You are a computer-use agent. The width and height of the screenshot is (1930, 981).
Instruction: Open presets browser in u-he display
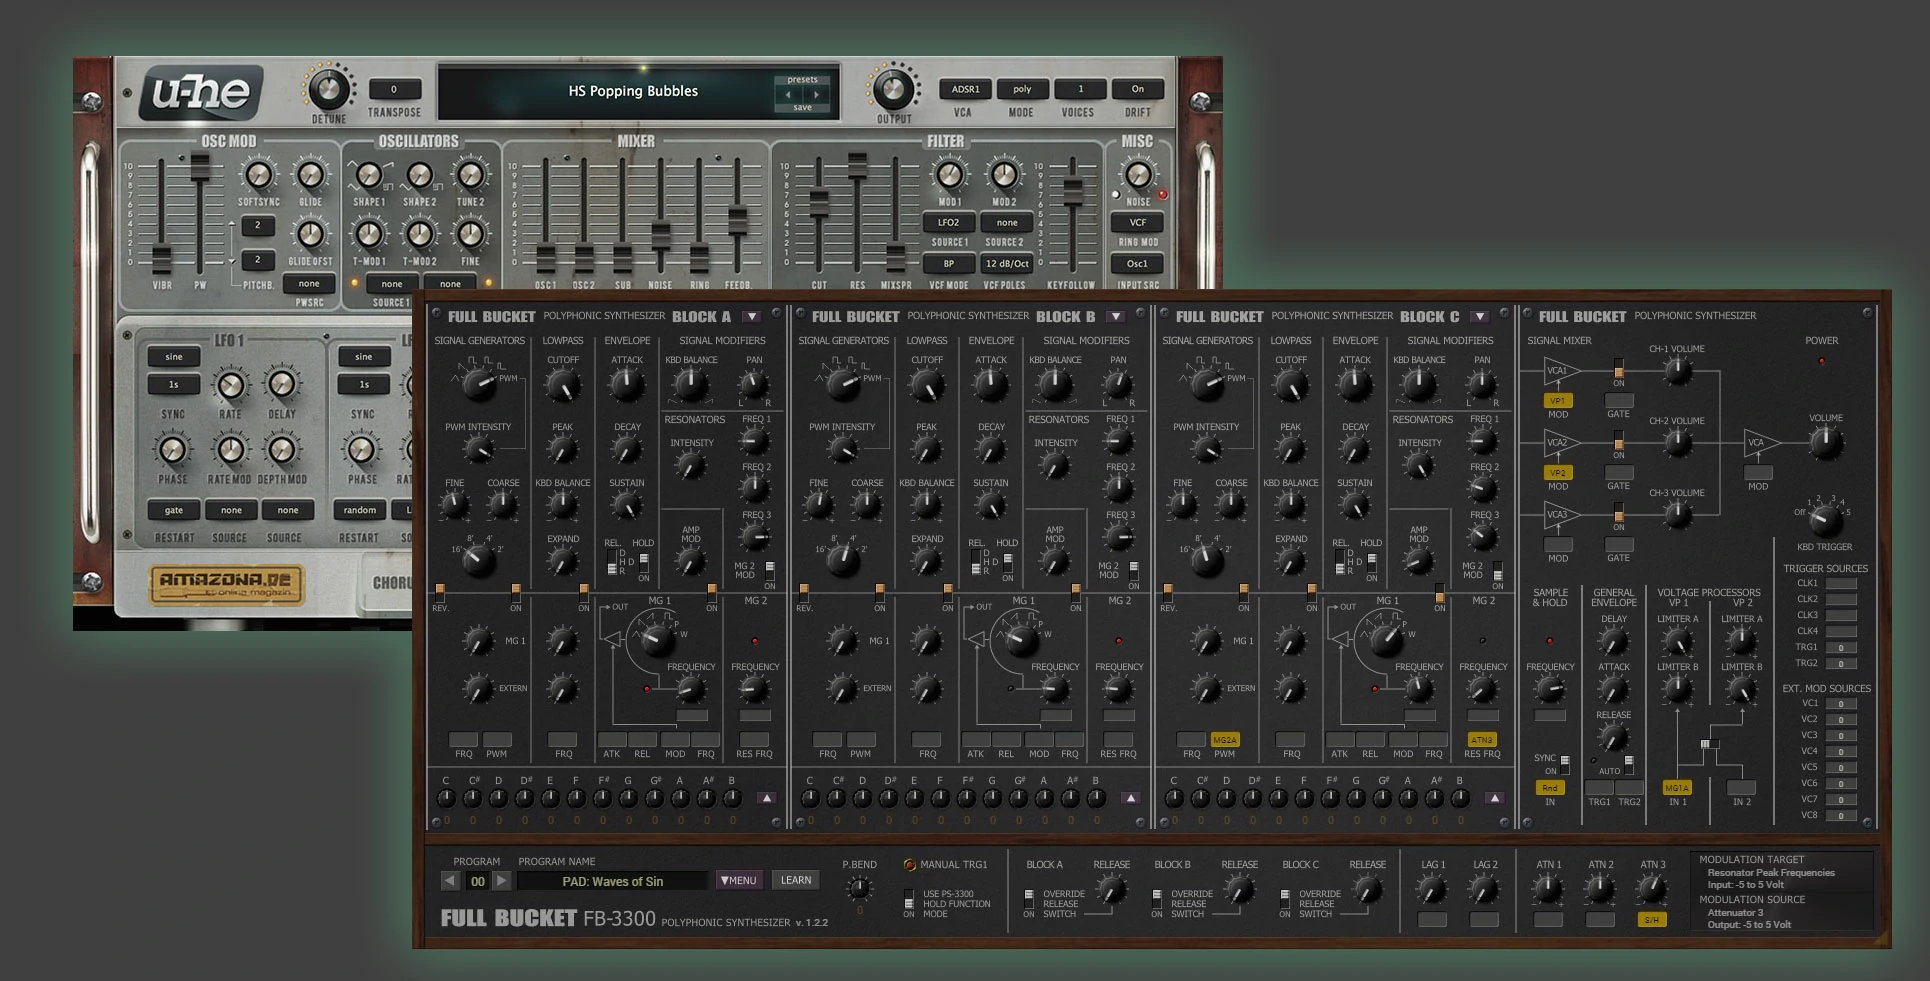(802, 80)
